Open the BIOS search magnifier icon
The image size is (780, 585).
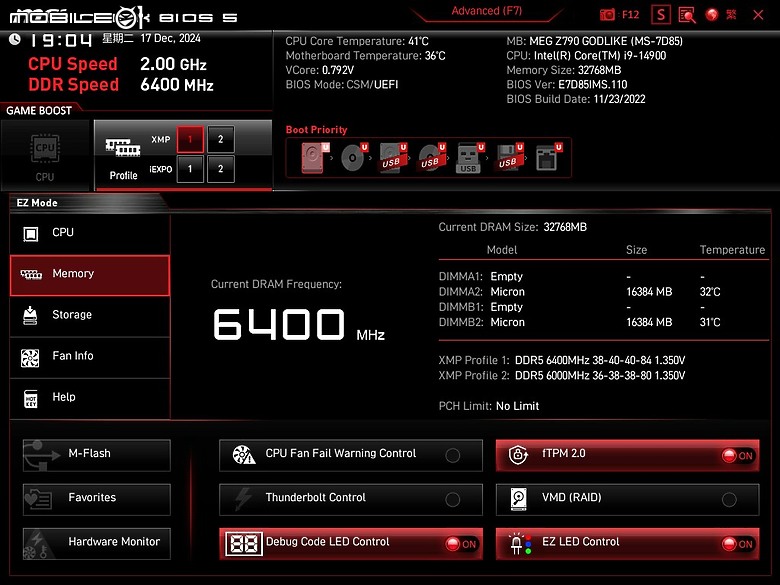point(687,15)
